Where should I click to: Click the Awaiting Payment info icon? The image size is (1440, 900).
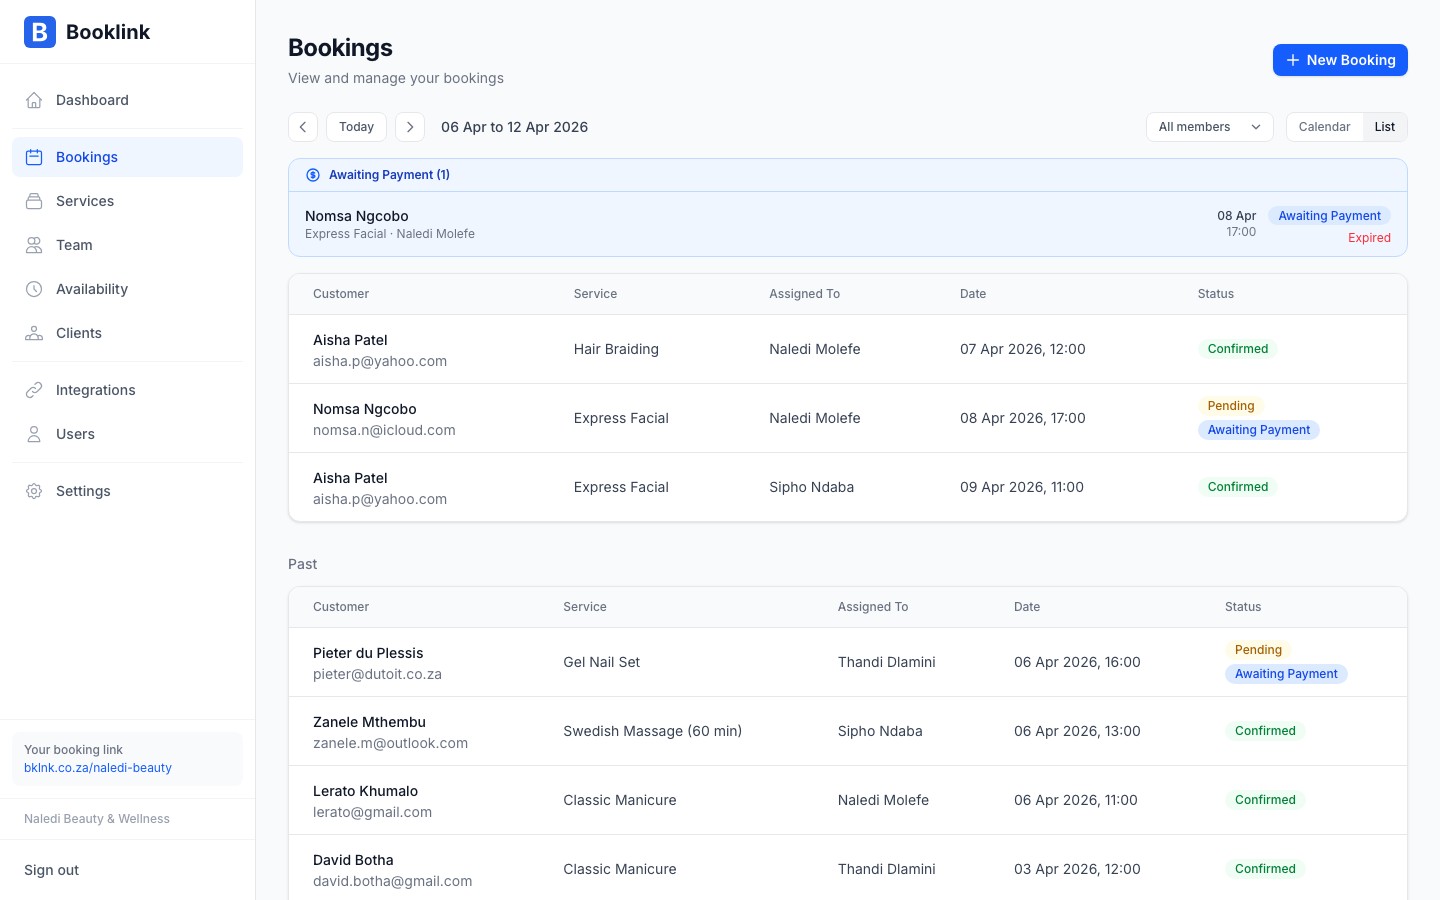(313, 174)
